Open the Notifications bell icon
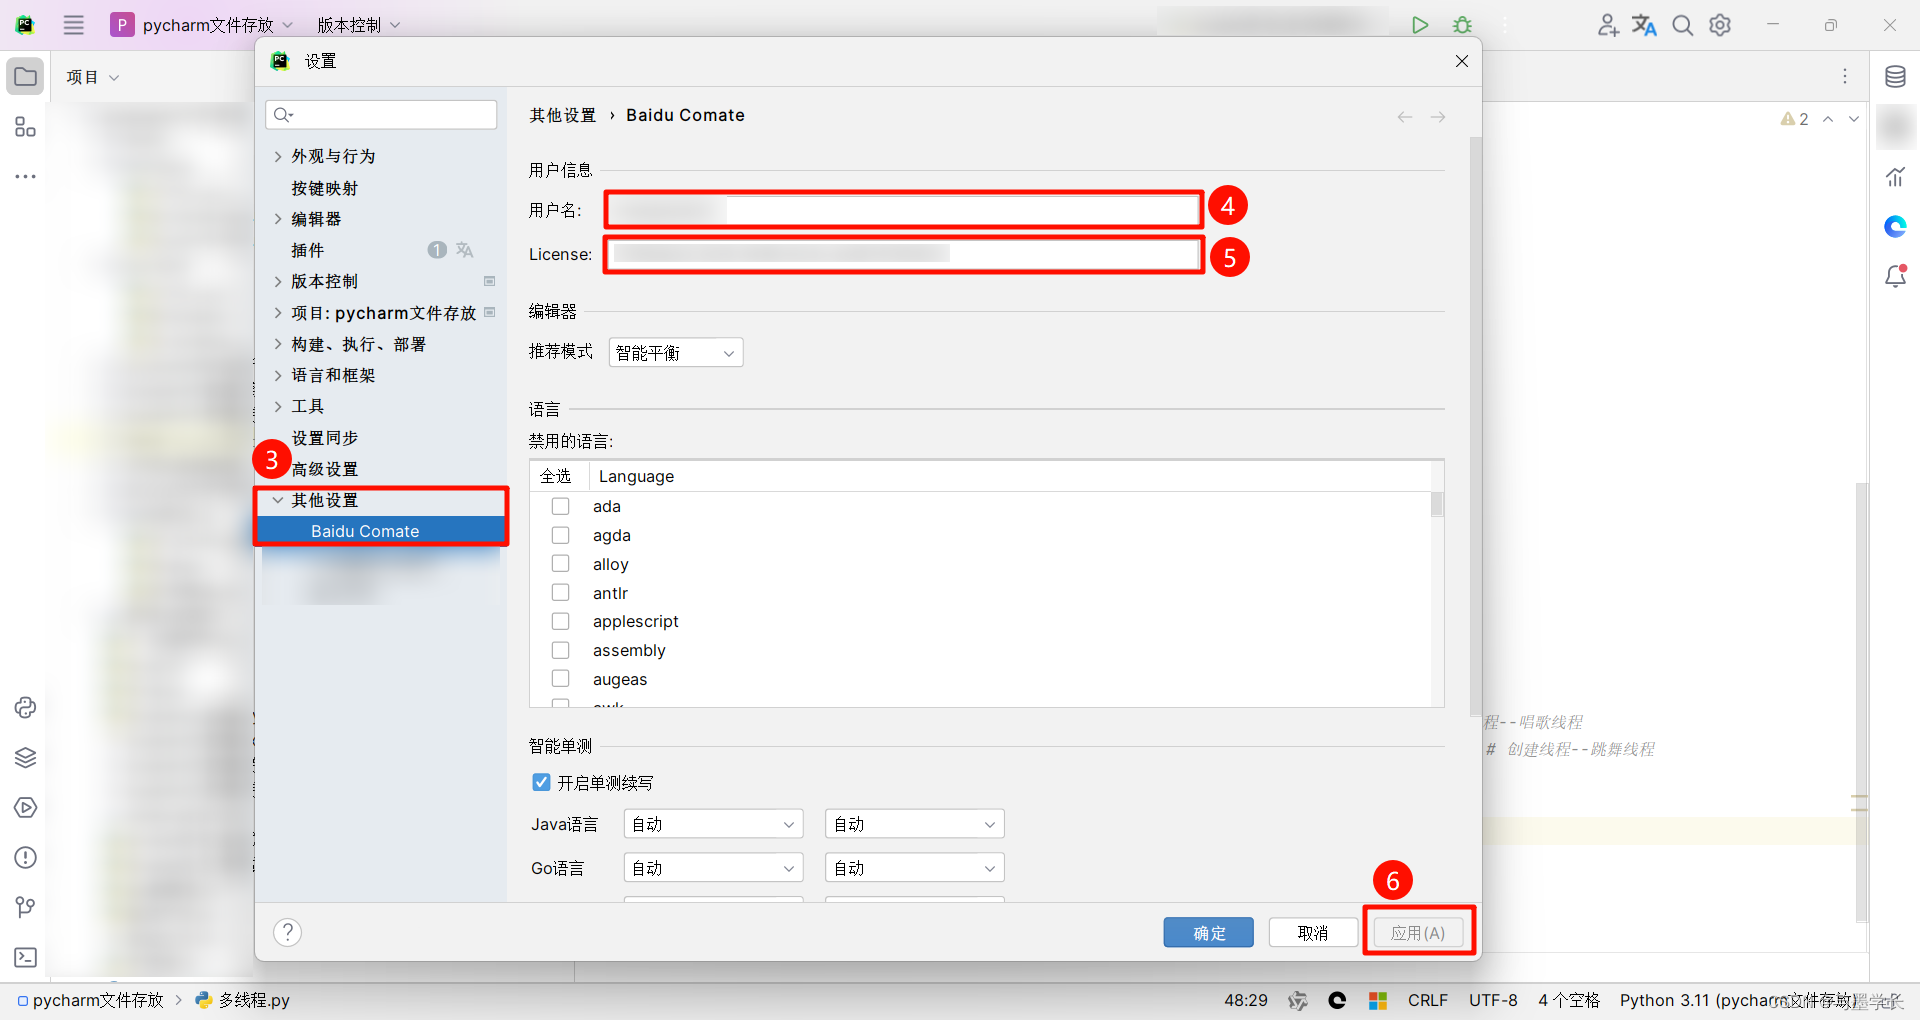 (1895, 276)
